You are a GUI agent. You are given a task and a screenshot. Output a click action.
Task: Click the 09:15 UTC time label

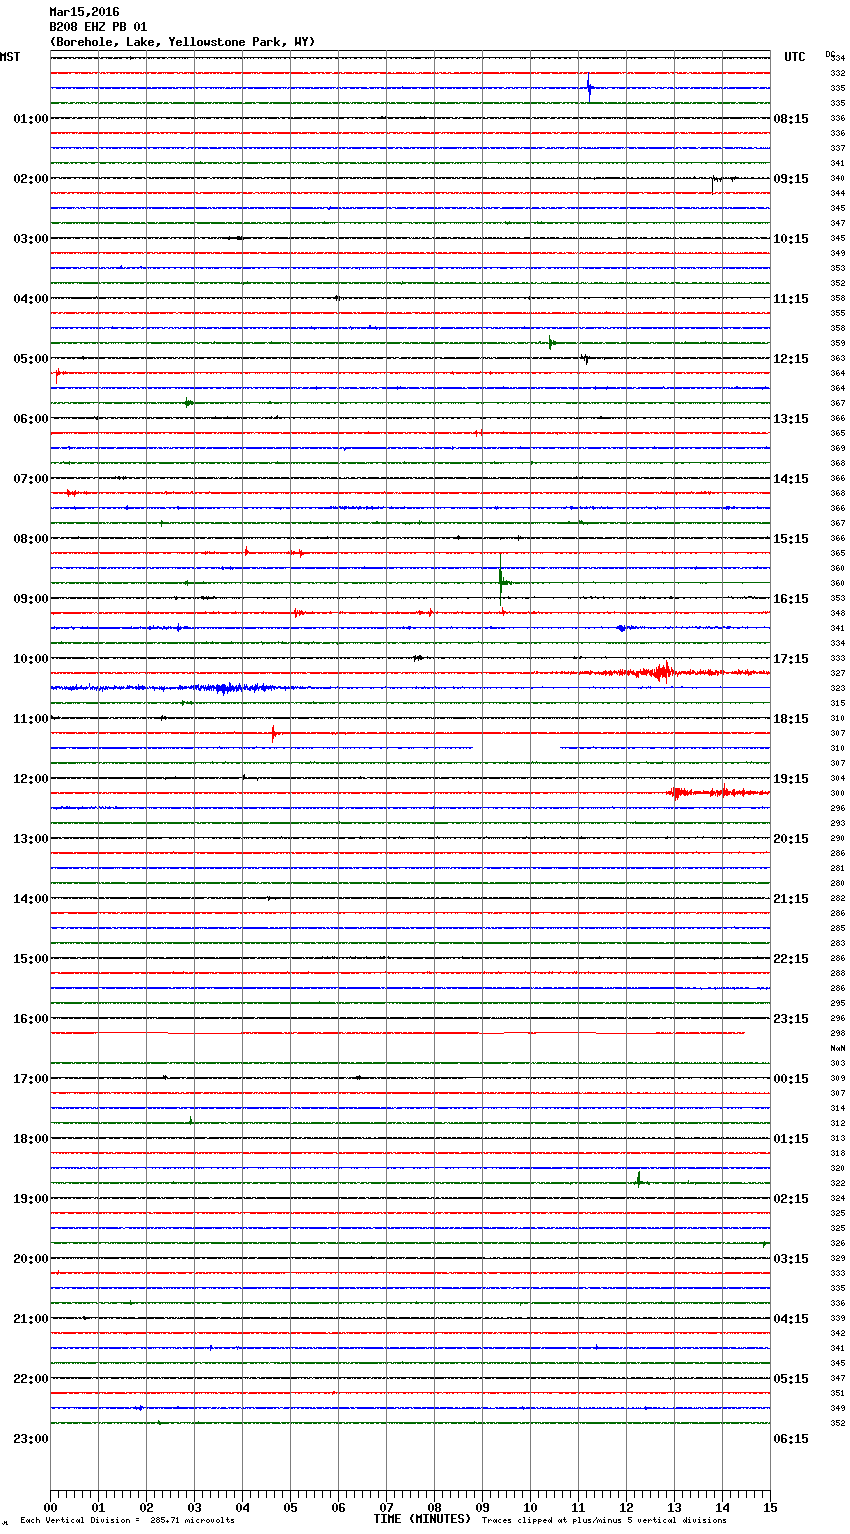tap(791, 179)
